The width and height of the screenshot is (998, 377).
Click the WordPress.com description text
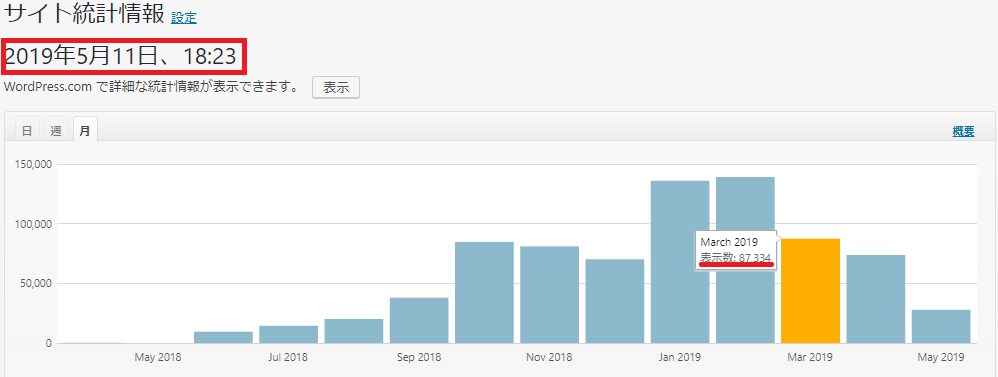151,88
